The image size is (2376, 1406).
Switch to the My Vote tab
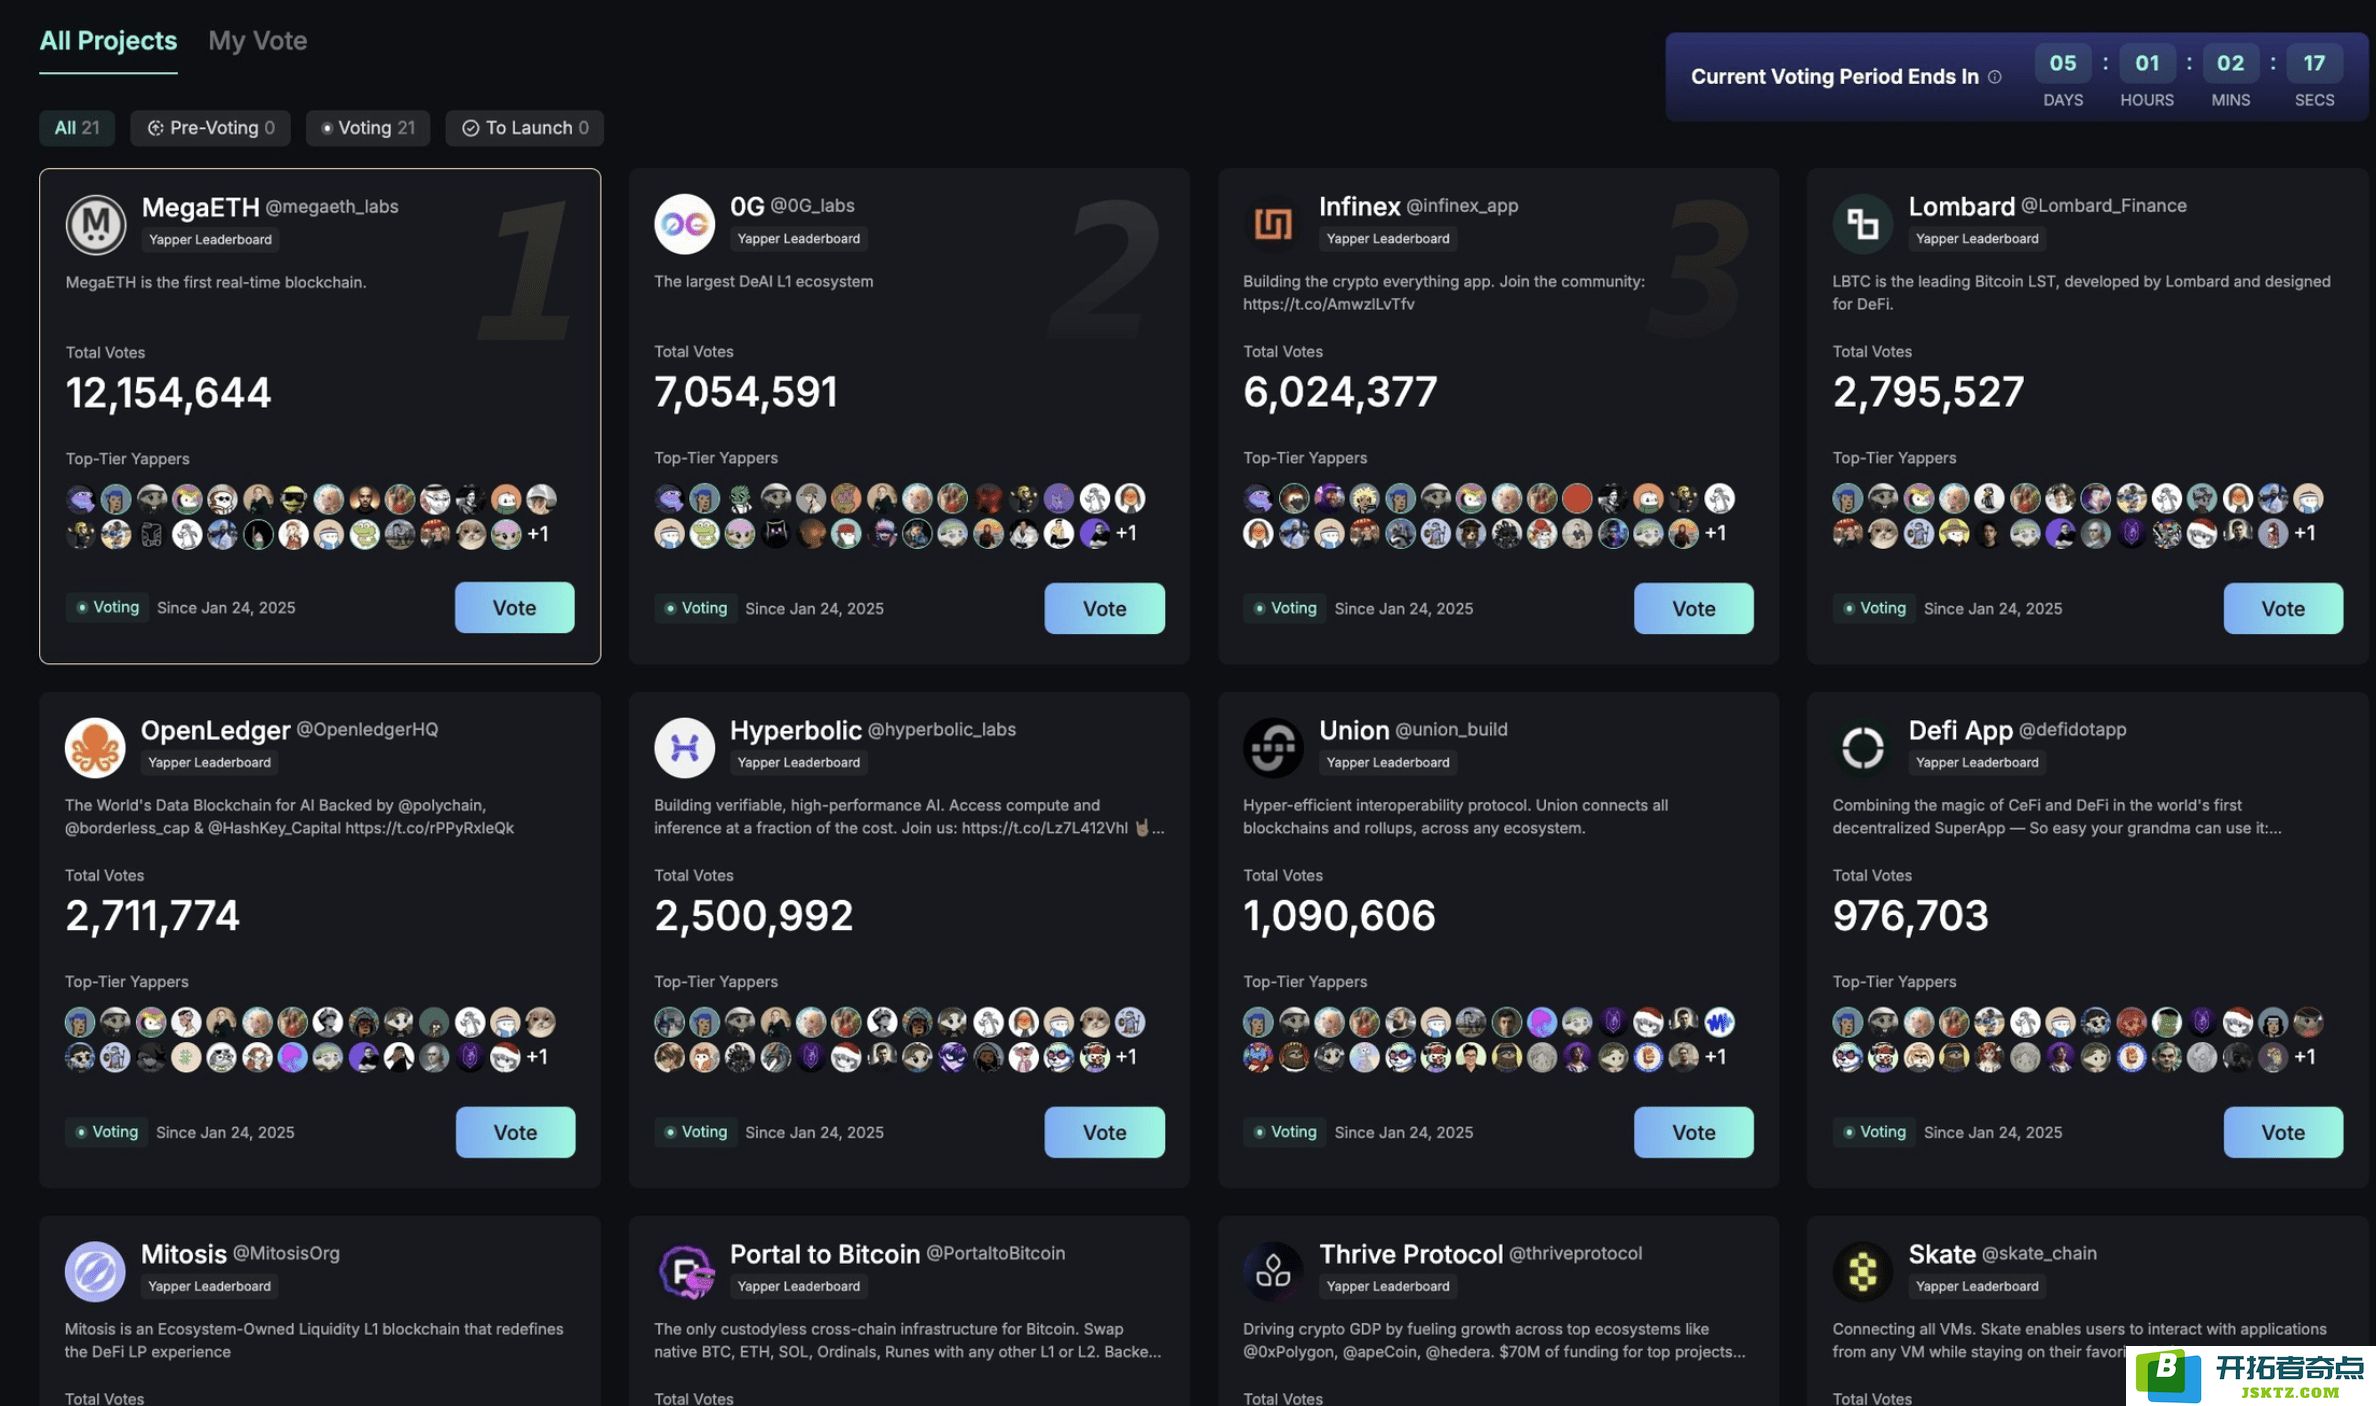point(257,41)
